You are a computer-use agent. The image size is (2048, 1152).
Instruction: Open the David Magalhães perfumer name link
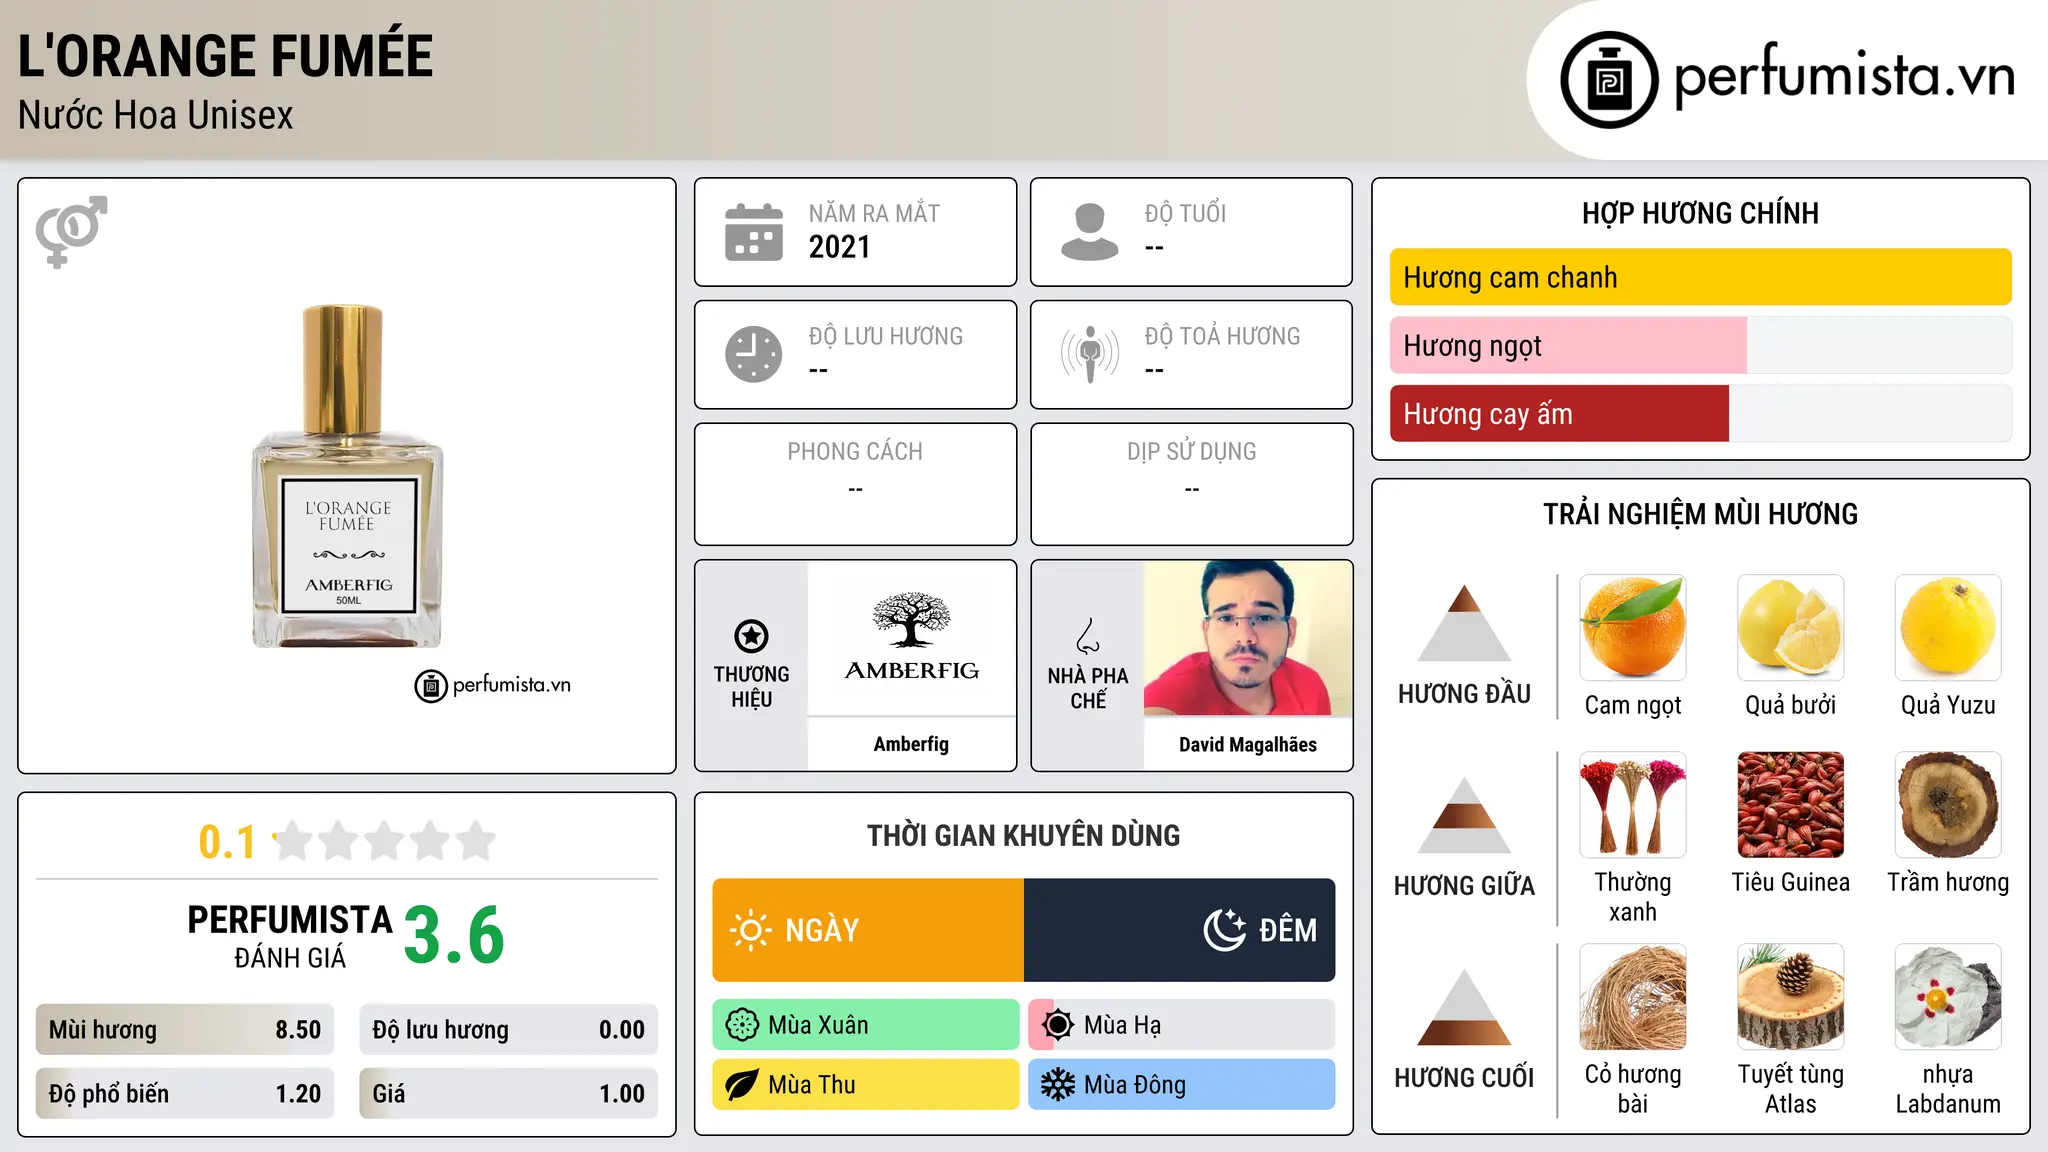pyautogui.click(x=1247, y=744)
